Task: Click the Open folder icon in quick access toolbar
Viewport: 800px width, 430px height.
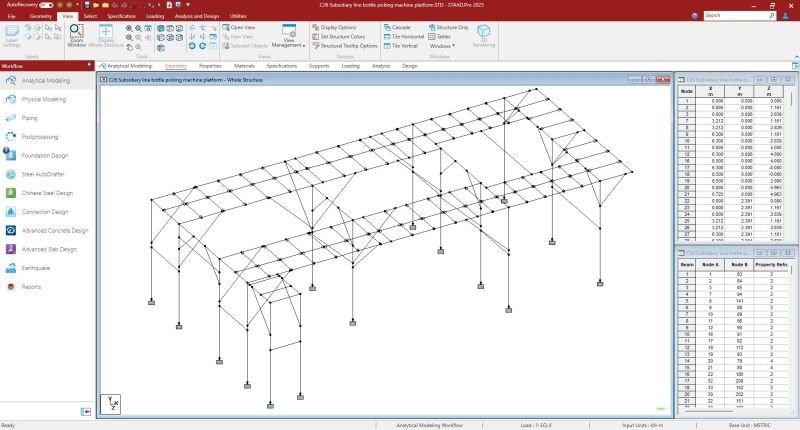Action: (96, 5)
